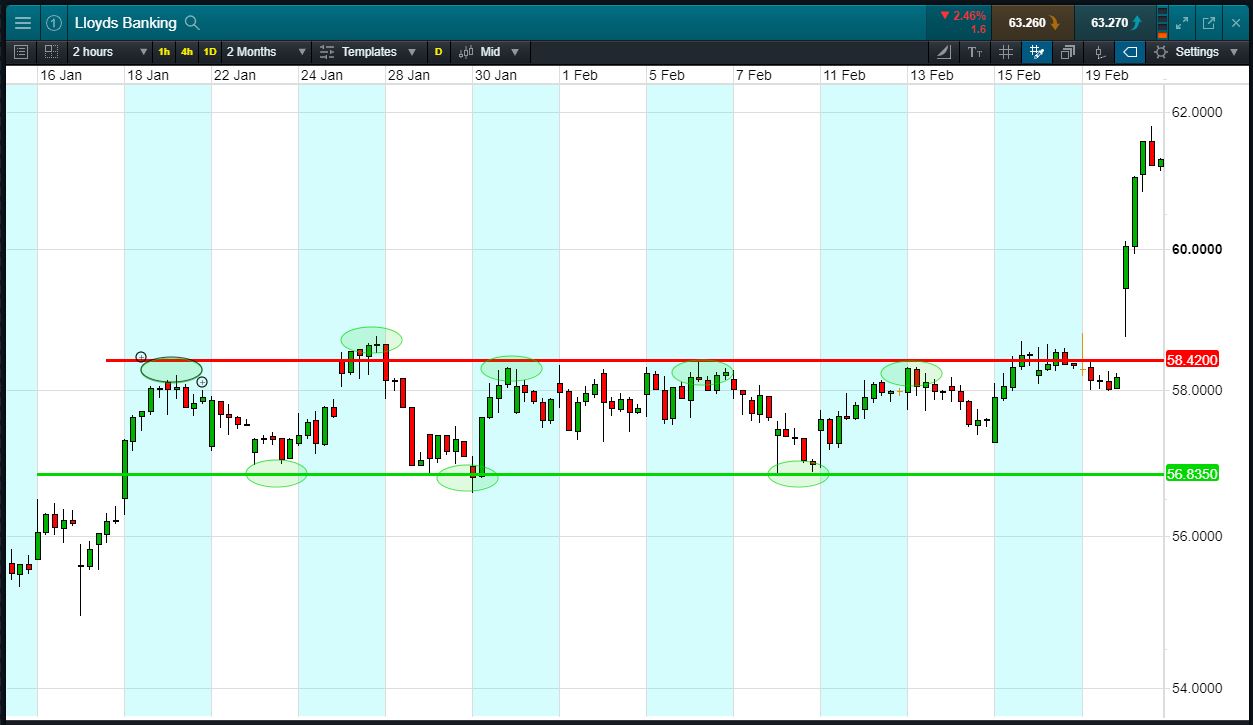1253x725 pixels.
Task: Switch chart to 1D interval
Action: tap(210, 51)
